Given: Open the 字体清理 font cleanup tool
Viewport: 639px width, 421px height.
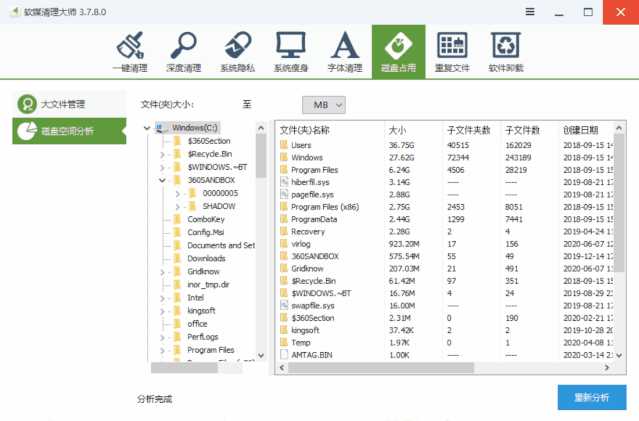Looking at the screenshot, I should [345, 52].
